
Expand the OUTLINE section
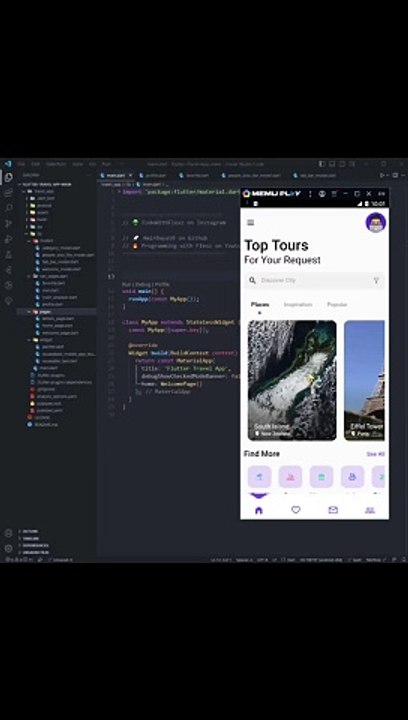(x=30, y=531)
